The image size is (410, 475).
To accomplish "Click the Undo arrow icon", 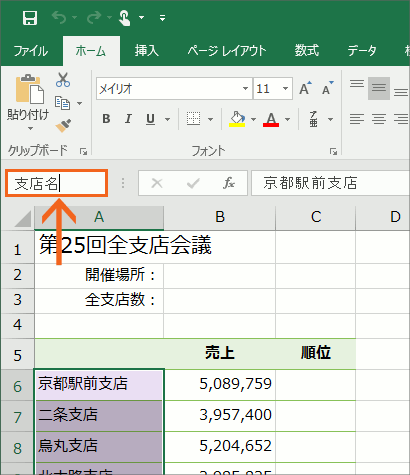I will 59,17.
